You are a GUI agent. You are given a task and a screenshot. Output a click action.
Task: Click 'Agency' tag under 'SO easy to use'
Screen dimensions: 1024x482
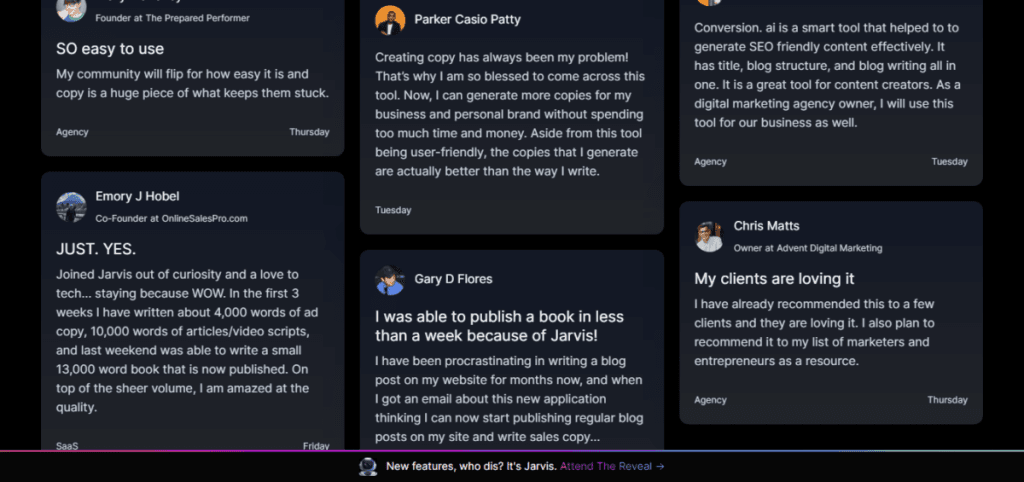[72, 132]
